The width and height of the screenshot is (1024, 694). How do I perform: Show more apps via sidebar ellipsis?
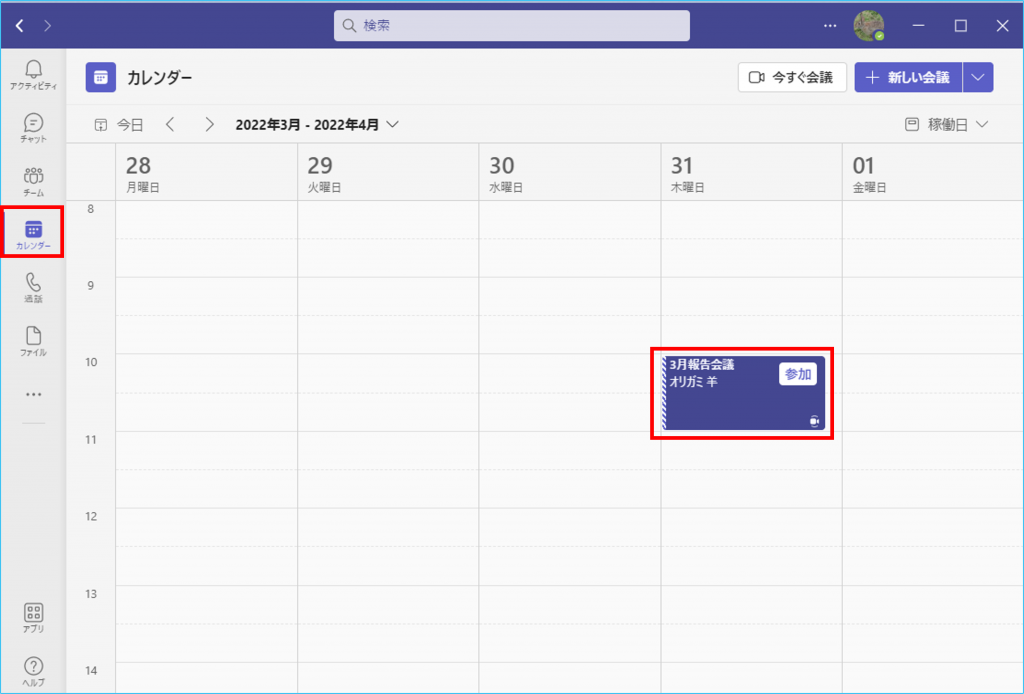[x=33, y=395]
